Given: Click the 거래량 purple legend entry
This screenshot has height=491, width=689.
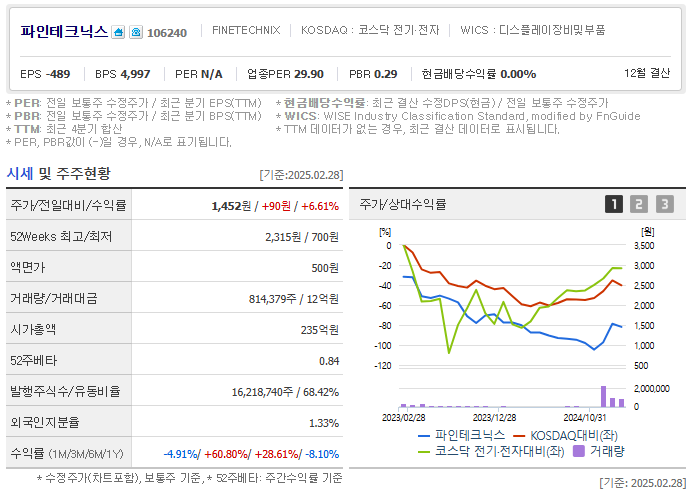Looking at the screenshot, I should tap(598, 451).
